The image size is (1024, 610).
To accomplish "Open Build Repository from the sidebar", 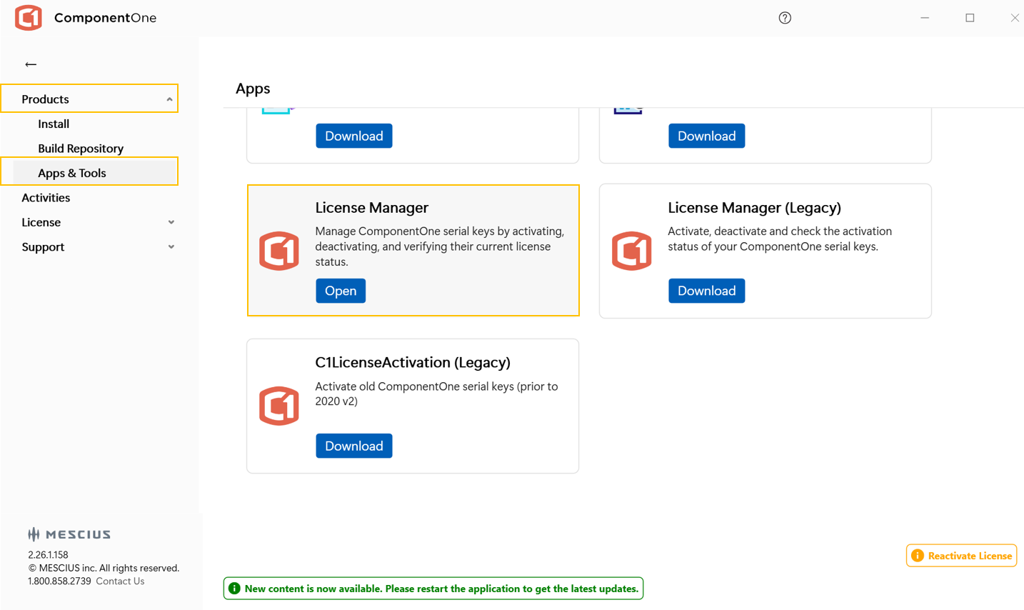I will tap(81, 148).
